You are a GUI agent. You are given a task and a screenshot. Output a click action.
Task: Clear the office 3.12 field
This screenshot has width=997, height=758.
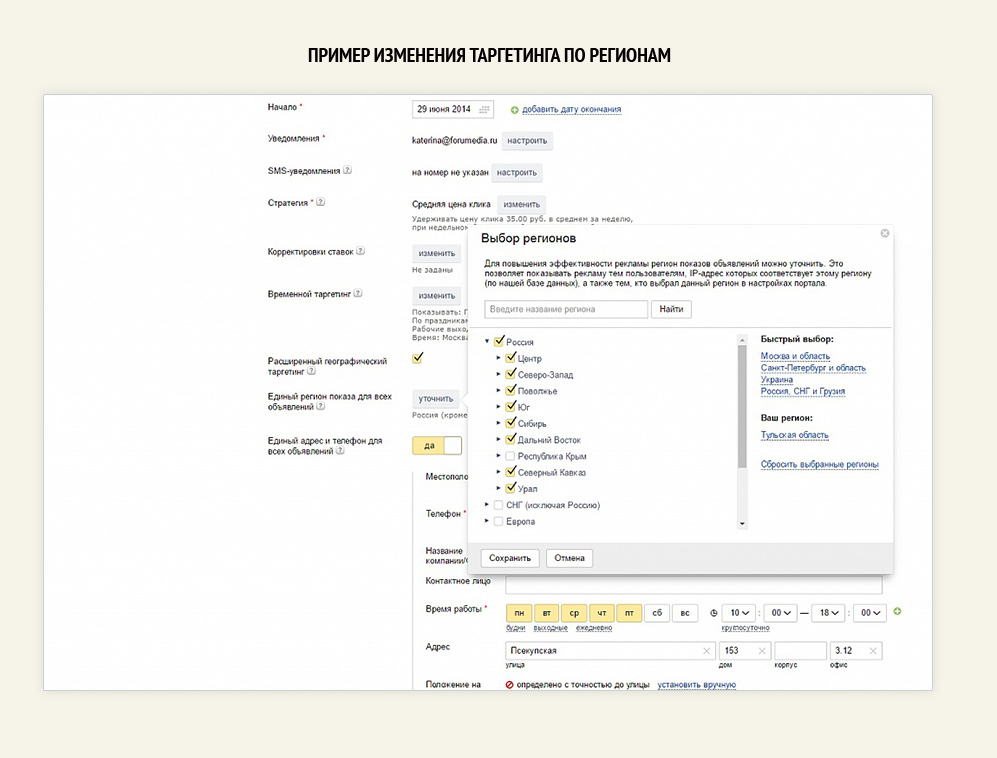pos(873,651)
